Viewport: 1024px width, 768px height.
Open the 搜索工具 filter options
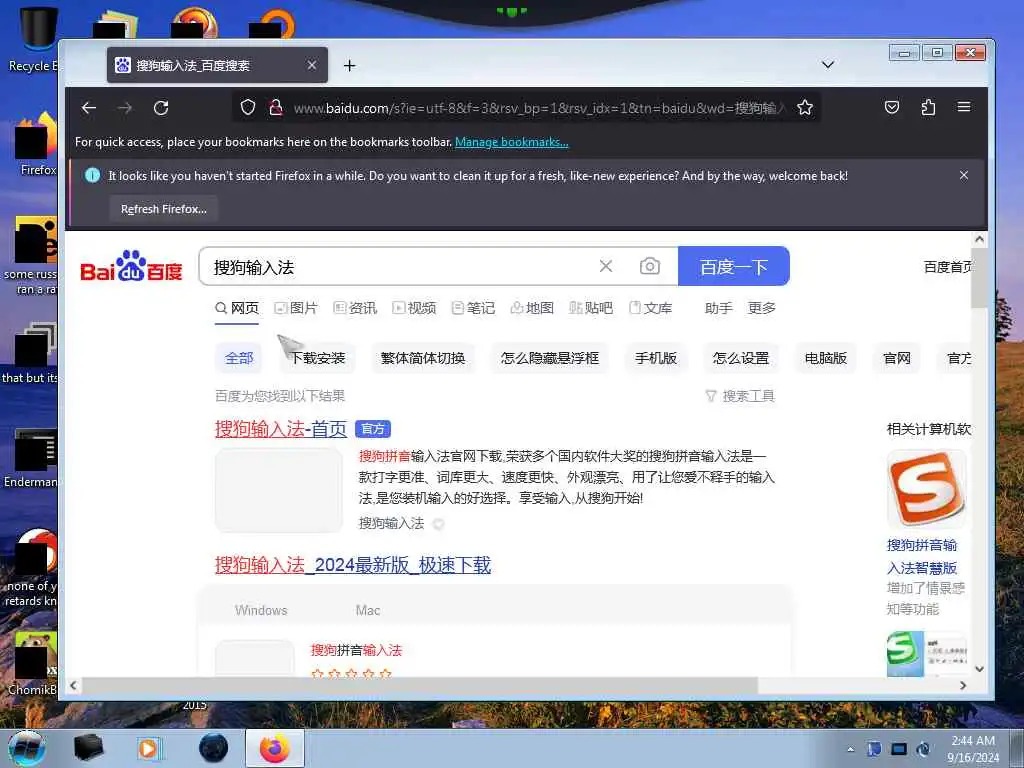[740, 396]
